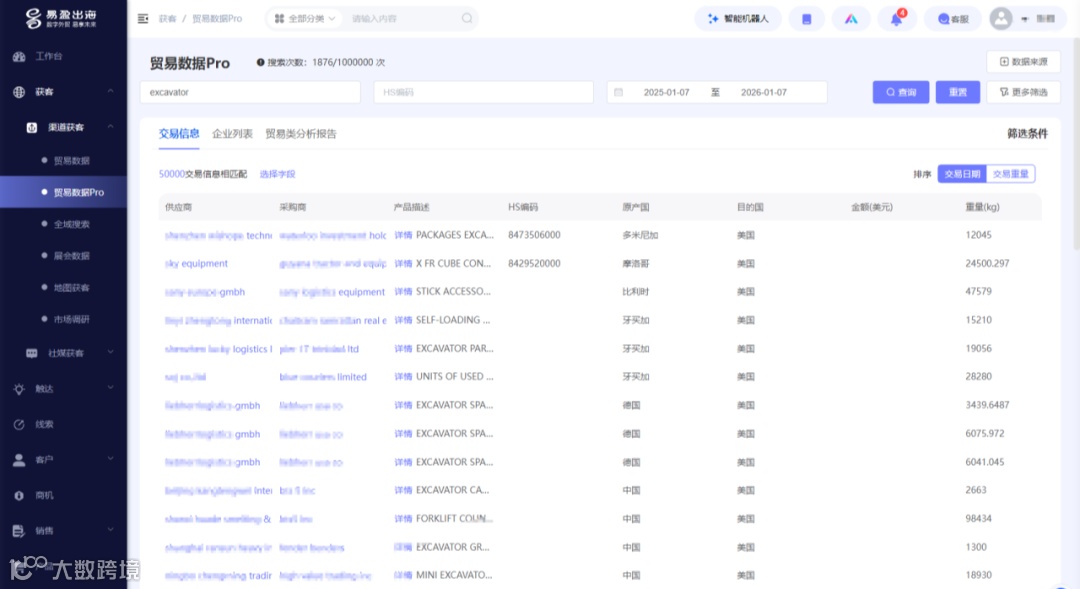Open 展会数据 in the sidebar
This screenshot has height=589, width=1080.
[72, 256]
